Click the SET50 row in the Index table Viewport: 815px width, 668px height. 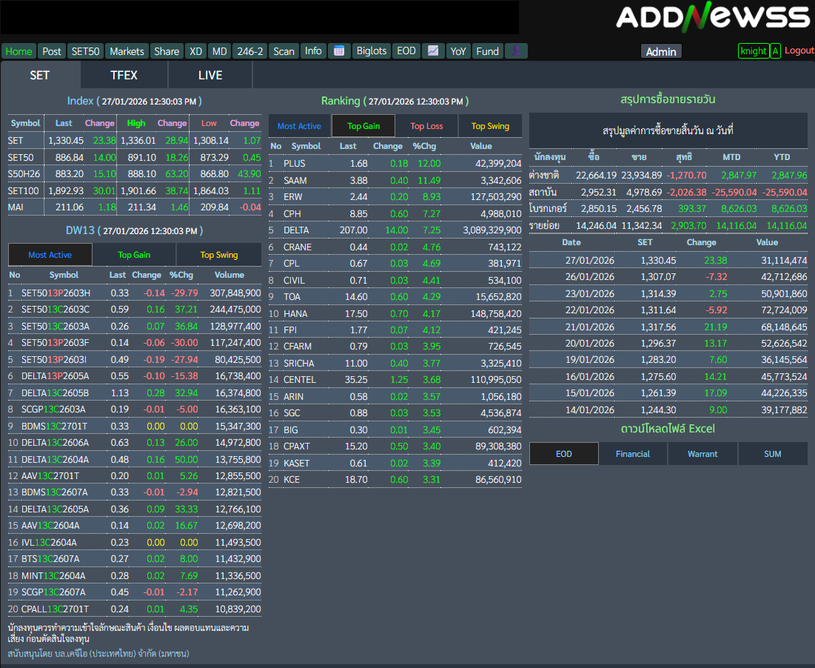point(20,157)
